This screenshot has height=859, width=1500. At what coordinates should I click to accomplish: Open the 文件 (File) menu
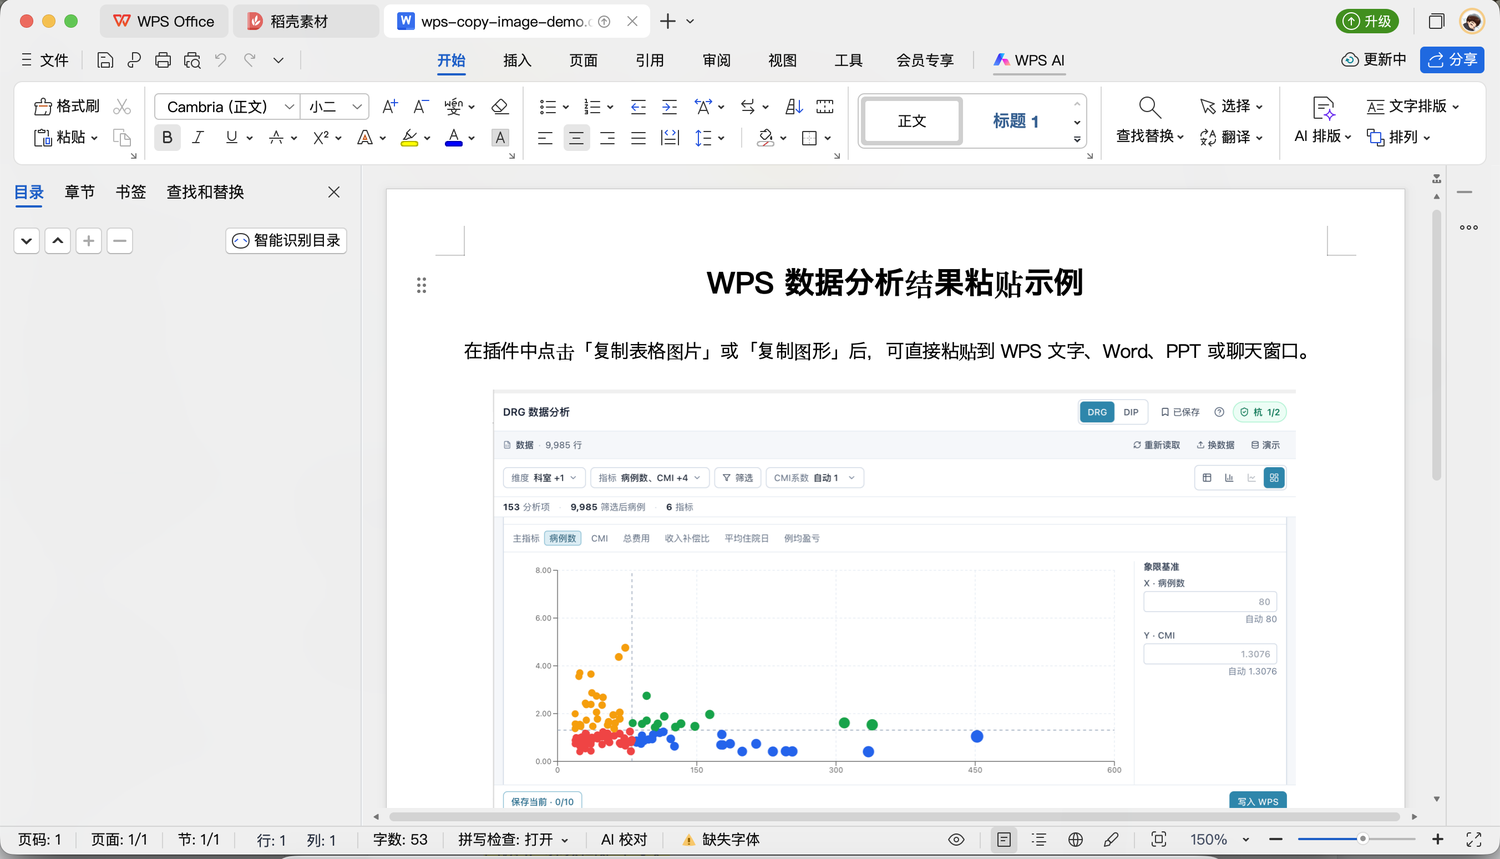pos(45,60)
